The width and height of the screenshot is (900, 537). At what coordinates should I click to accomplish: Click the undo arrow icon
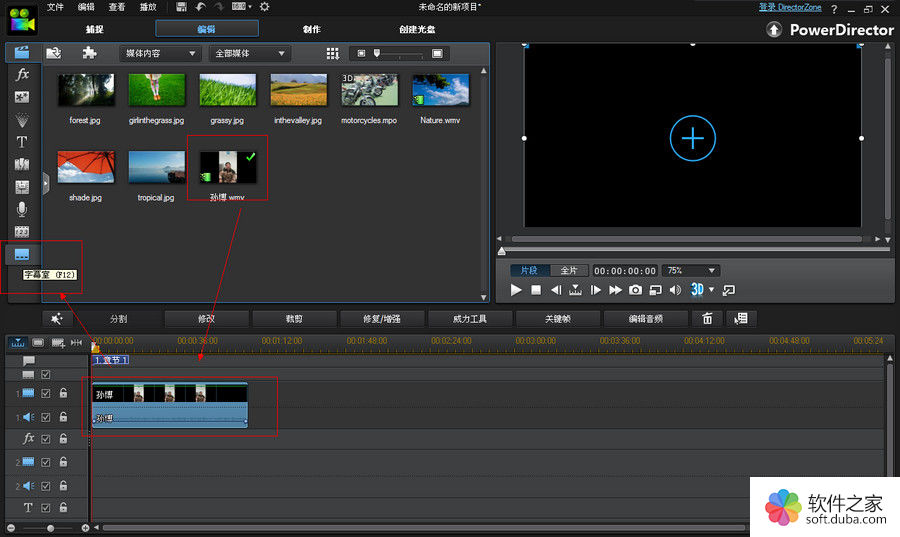(200, 7)
